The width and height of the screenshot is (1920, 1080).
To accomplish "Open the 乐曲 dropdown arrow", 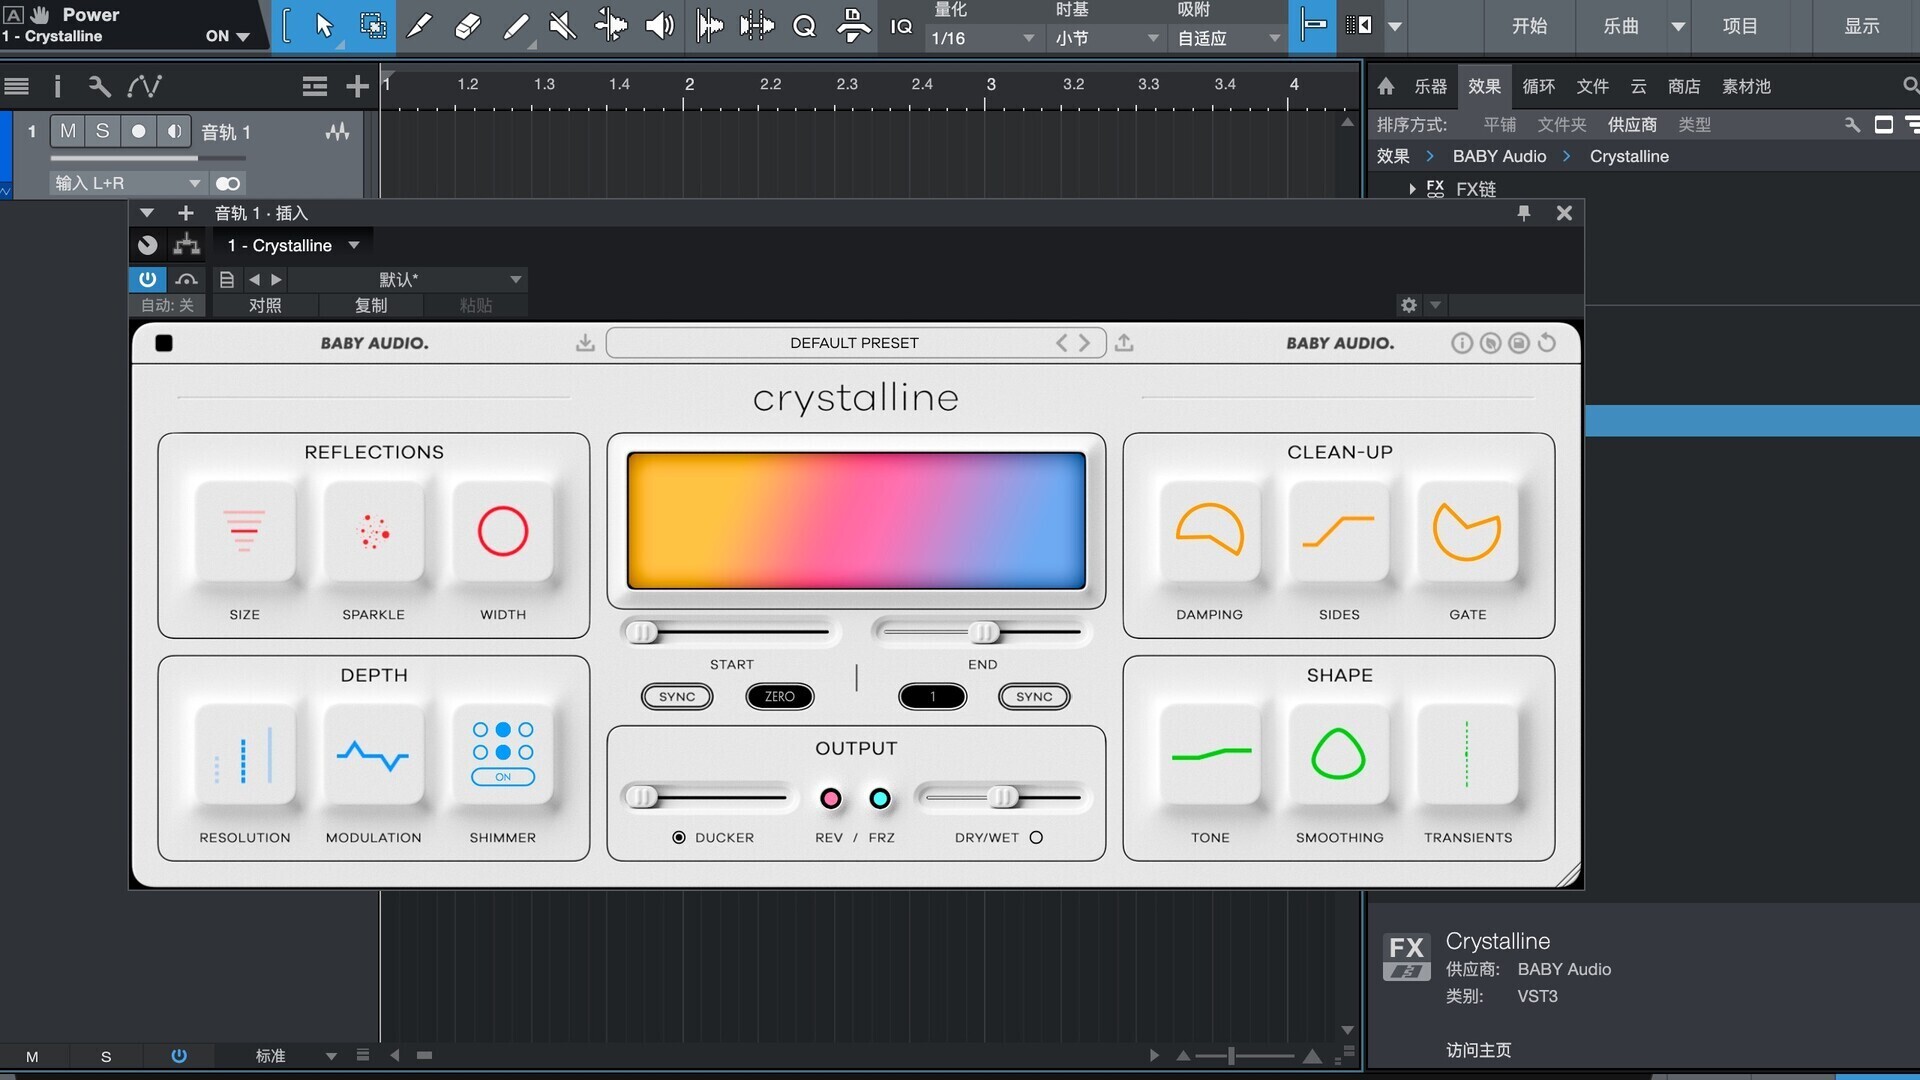I will pyautogui.click(x=1678, y=26).
